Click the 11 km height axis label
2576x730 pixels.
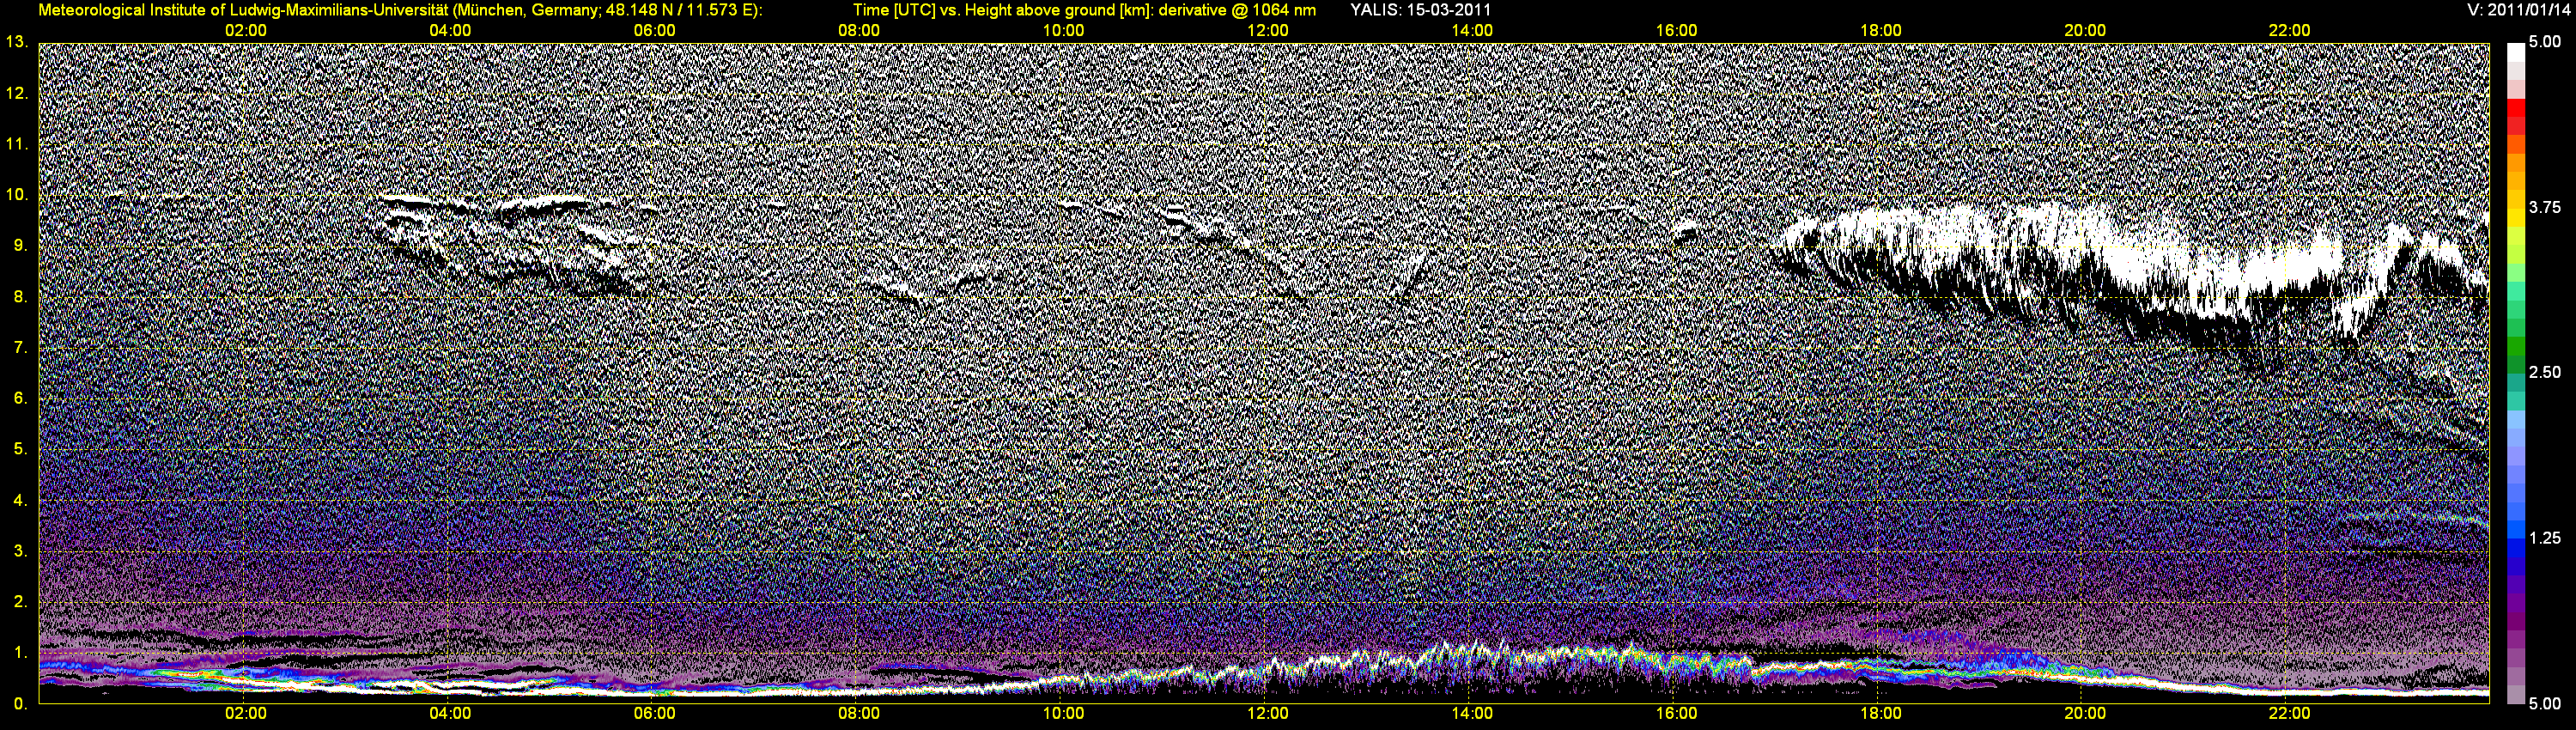[x=17, y=144]
